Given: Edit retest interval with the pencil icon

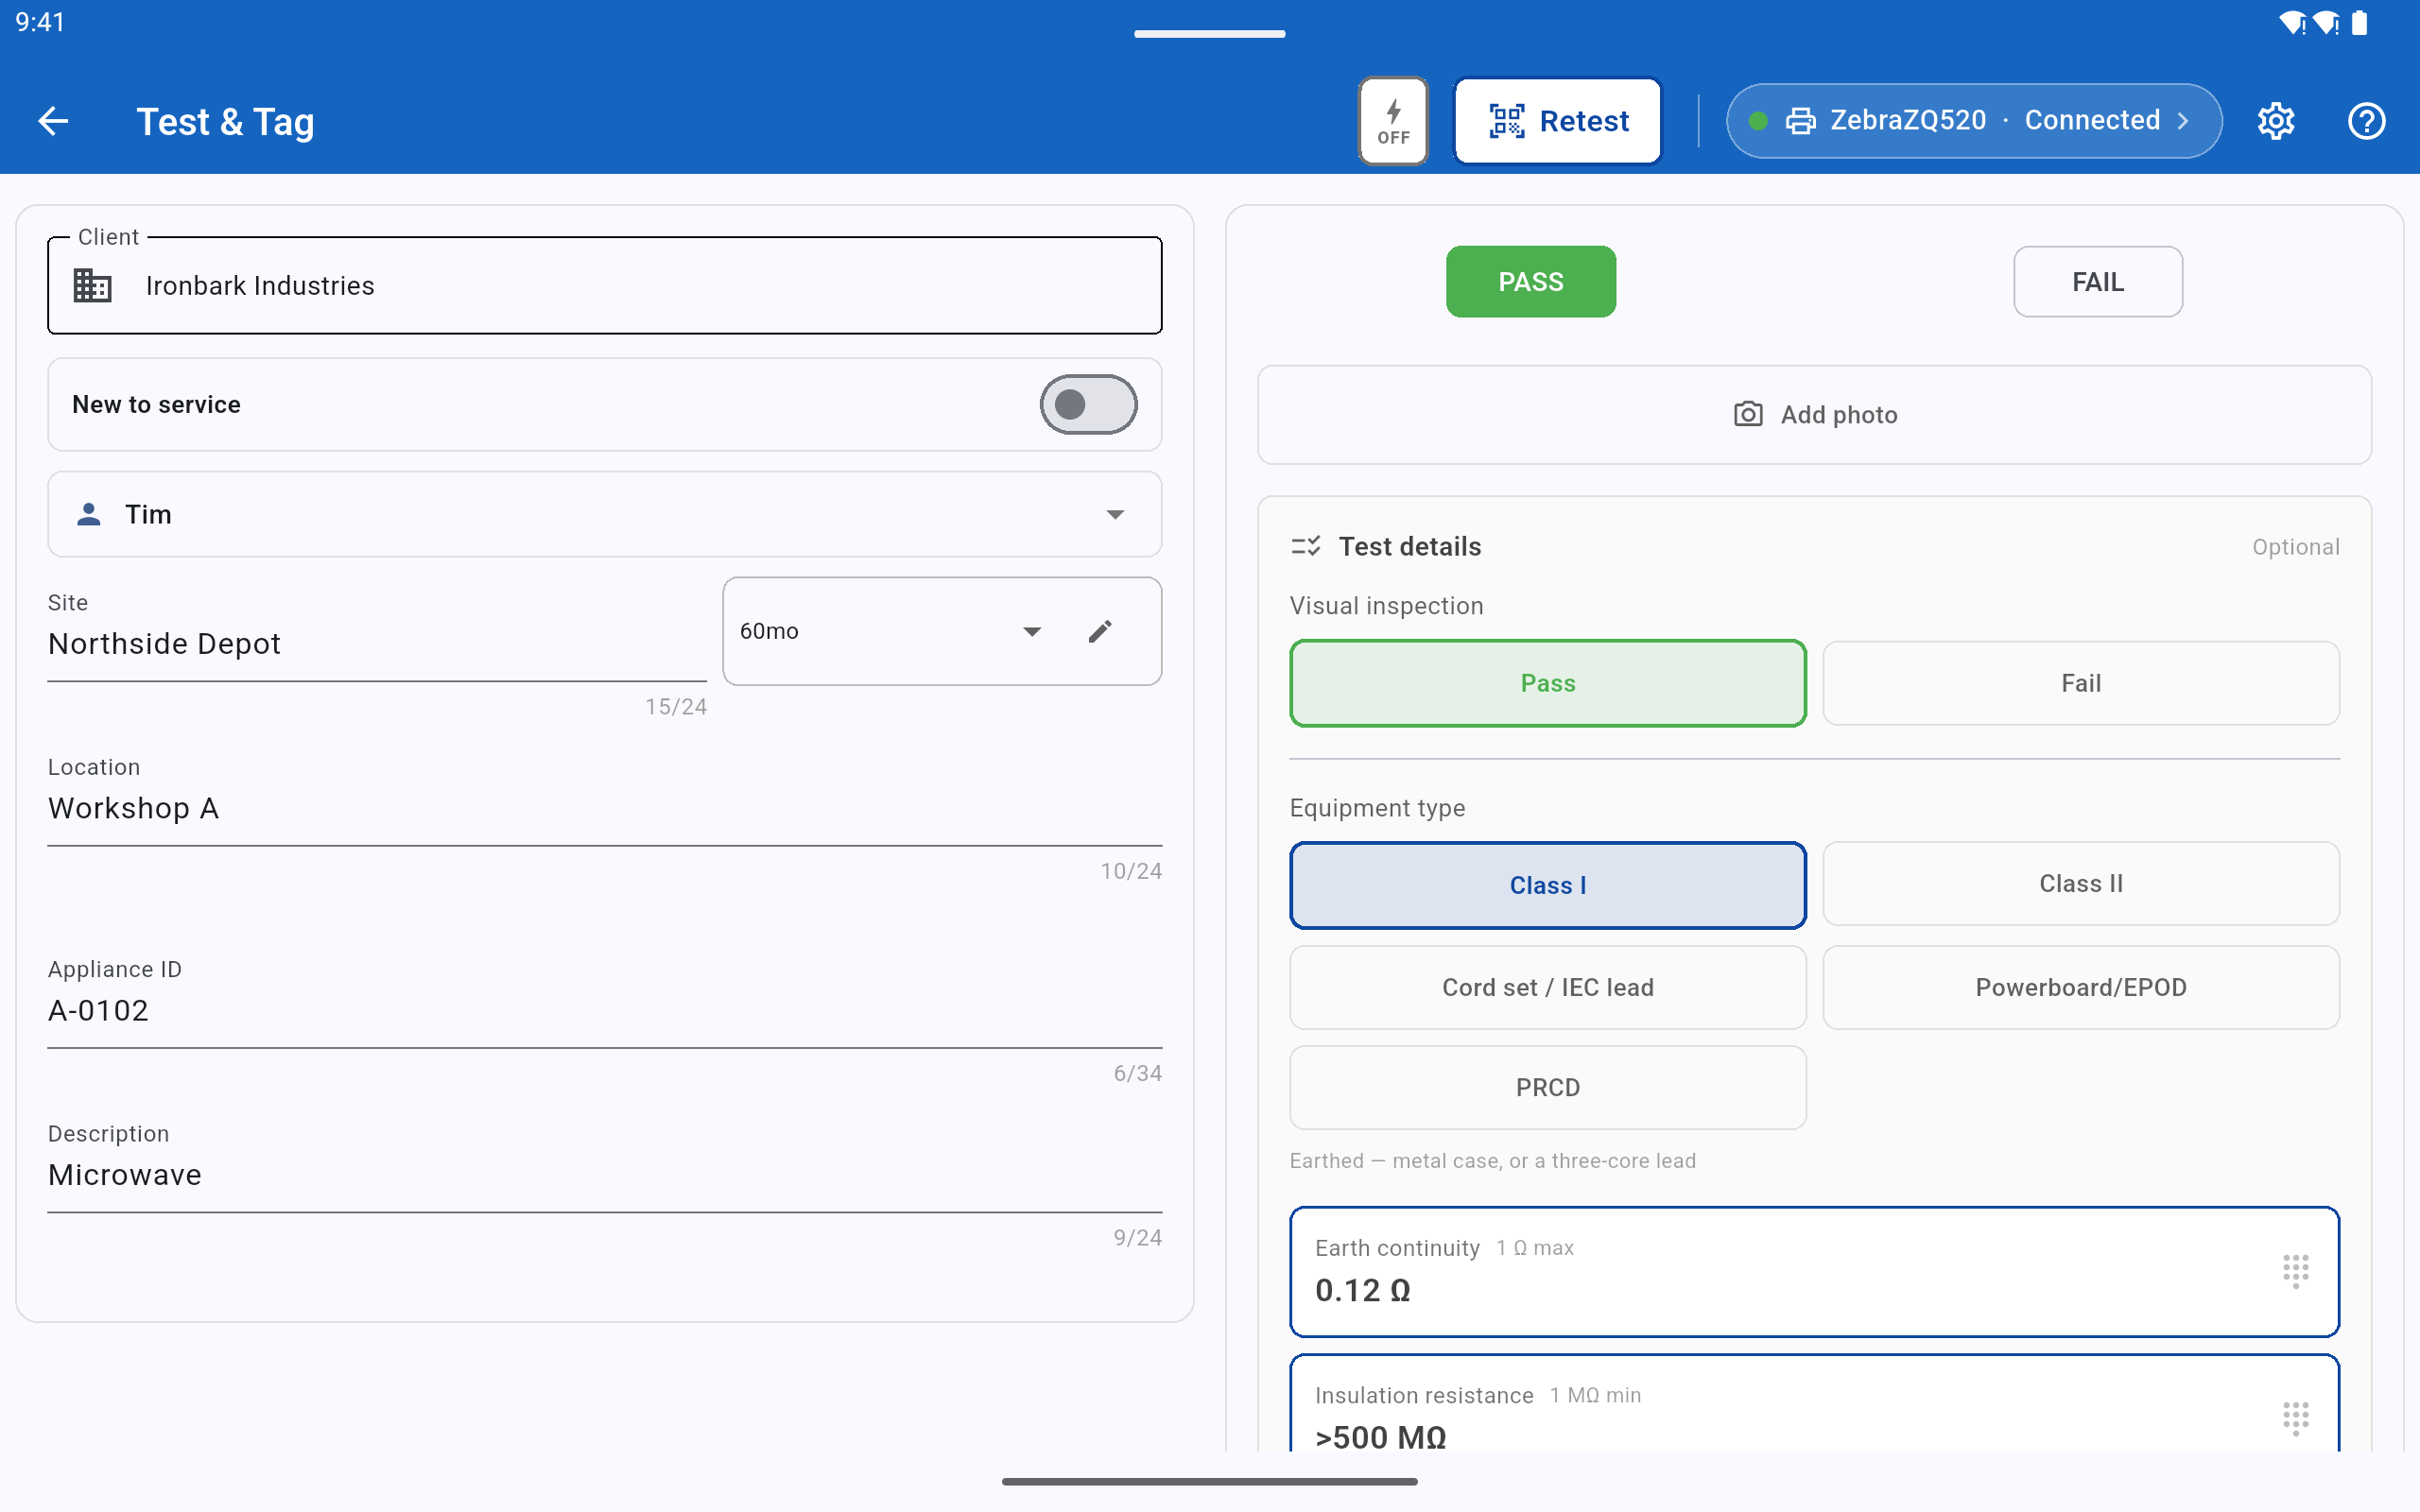Looking at the screenshot, I should (1100, 631).
